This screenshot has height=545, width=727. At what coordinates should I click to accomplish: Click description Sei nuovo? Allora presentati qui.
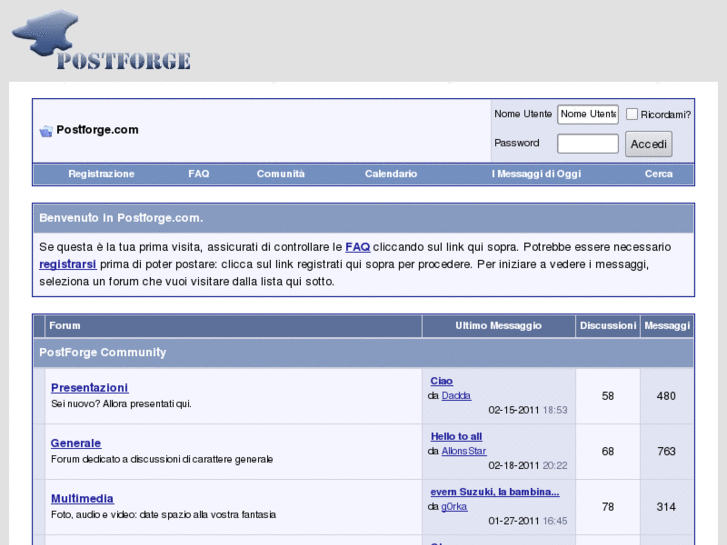point(121,404)
